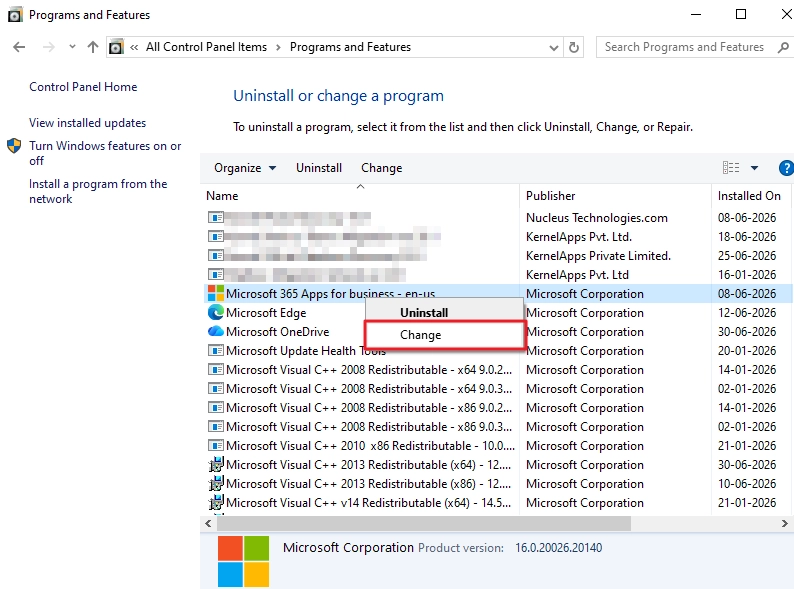Open View installed updates link
Viewport: 794px width, 589px height.
click(x=87, y=123)
